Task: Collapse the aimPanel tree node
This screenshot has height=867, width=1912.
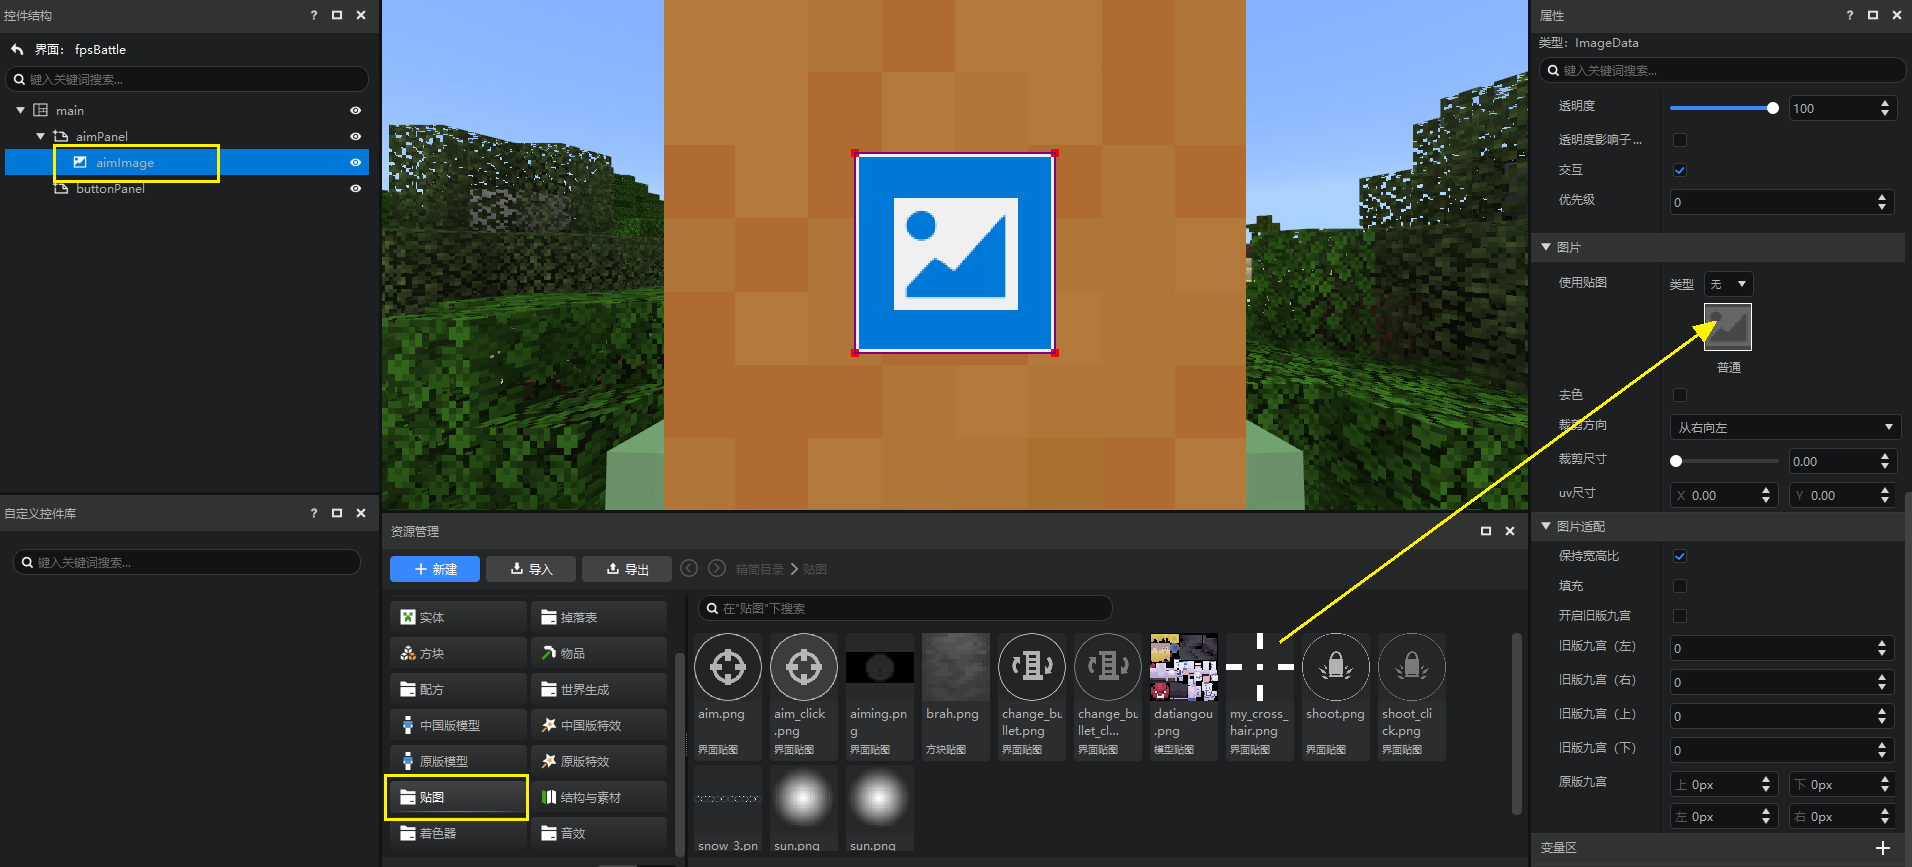Action: click(40, 136)
